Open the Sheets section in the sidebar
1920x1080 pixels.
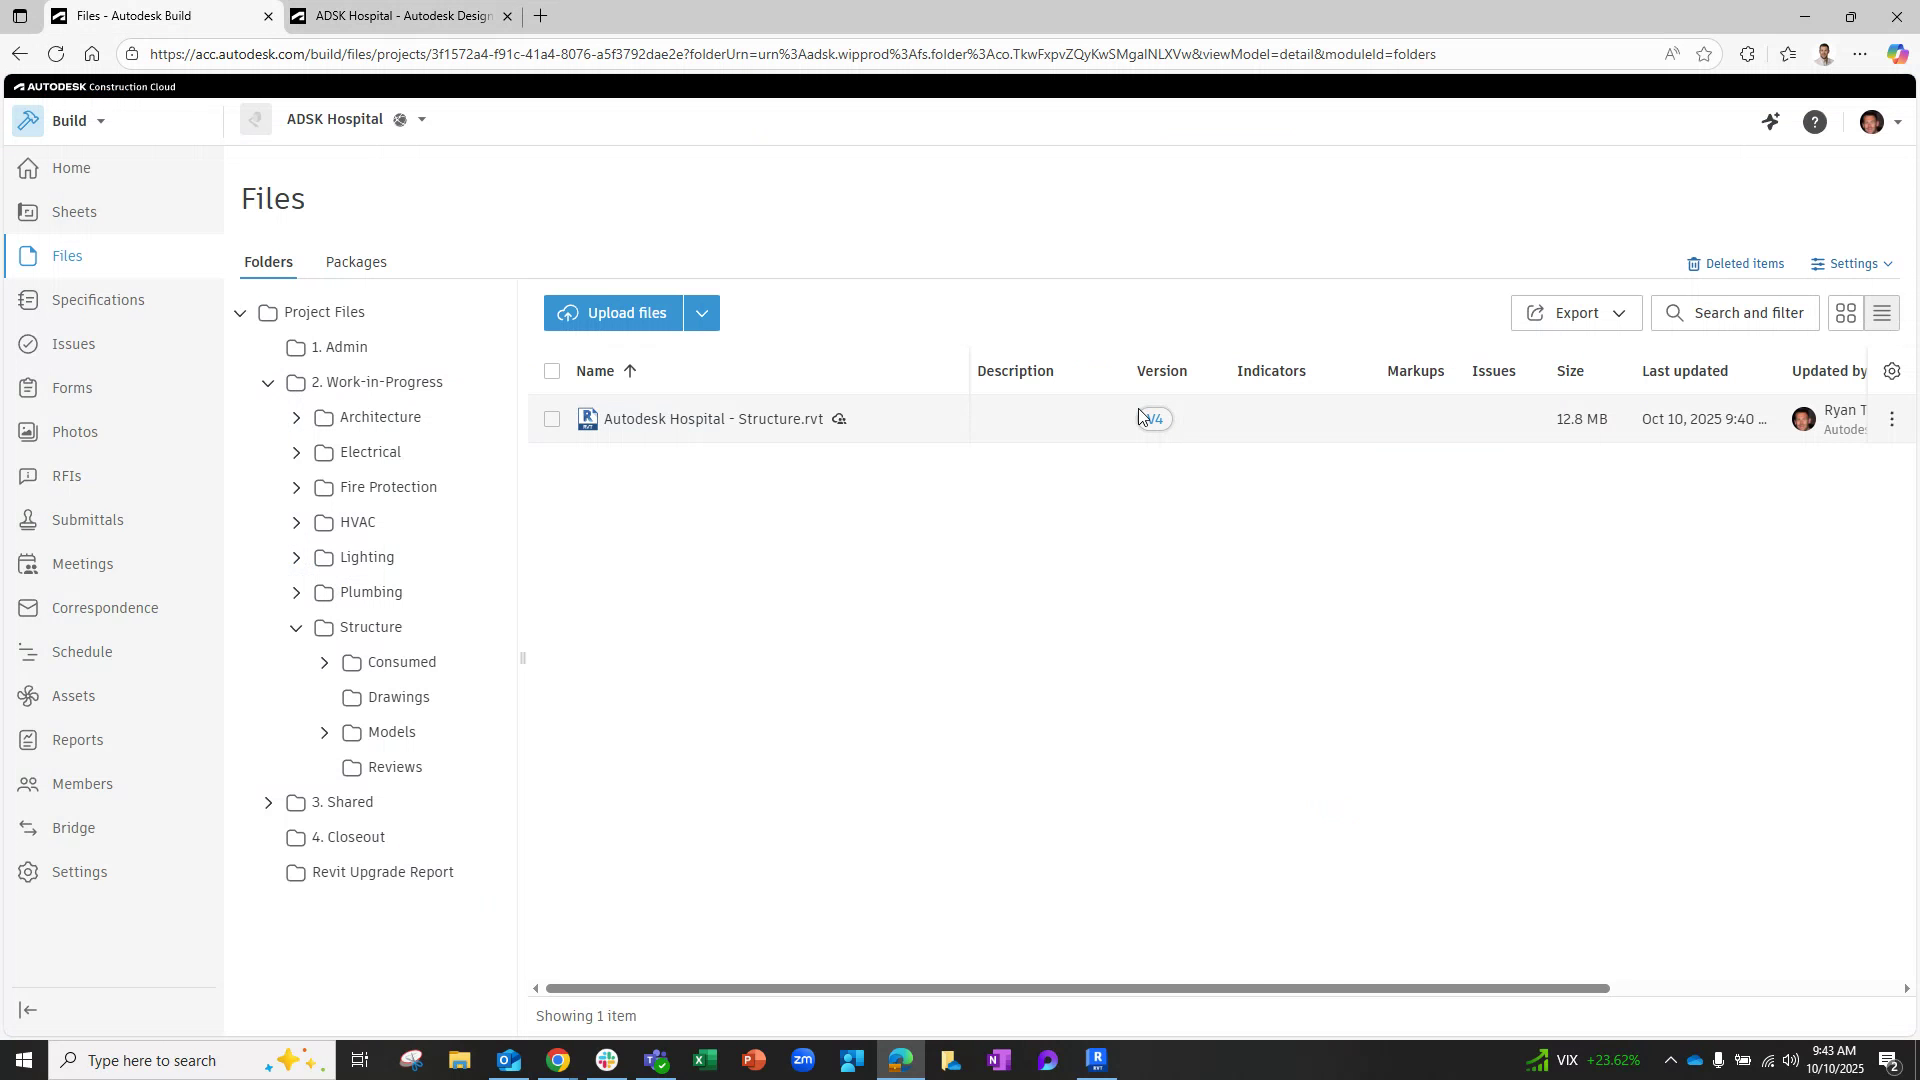(x=72, y=211)
